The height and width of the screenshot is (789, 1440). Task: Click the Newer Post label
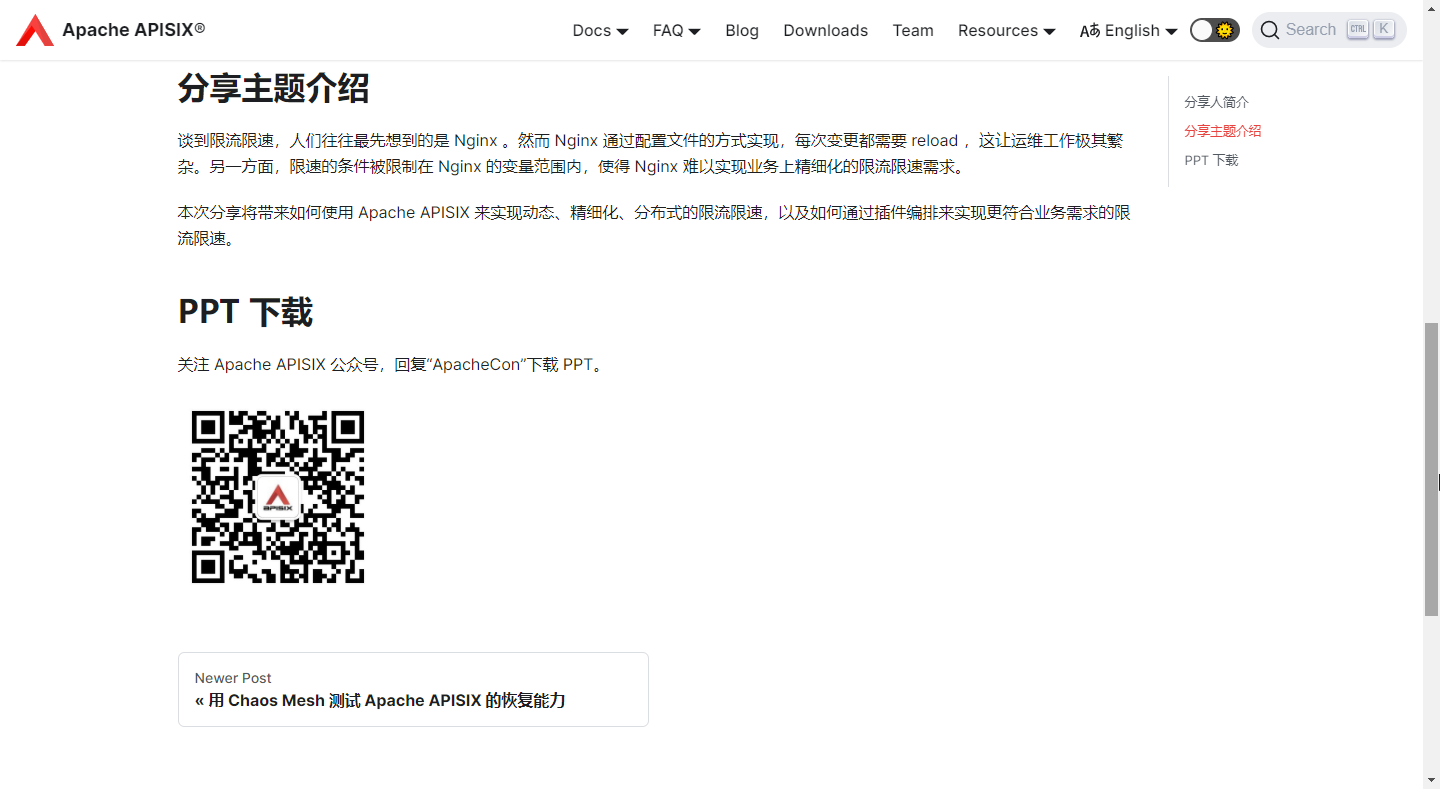(233, 678)
